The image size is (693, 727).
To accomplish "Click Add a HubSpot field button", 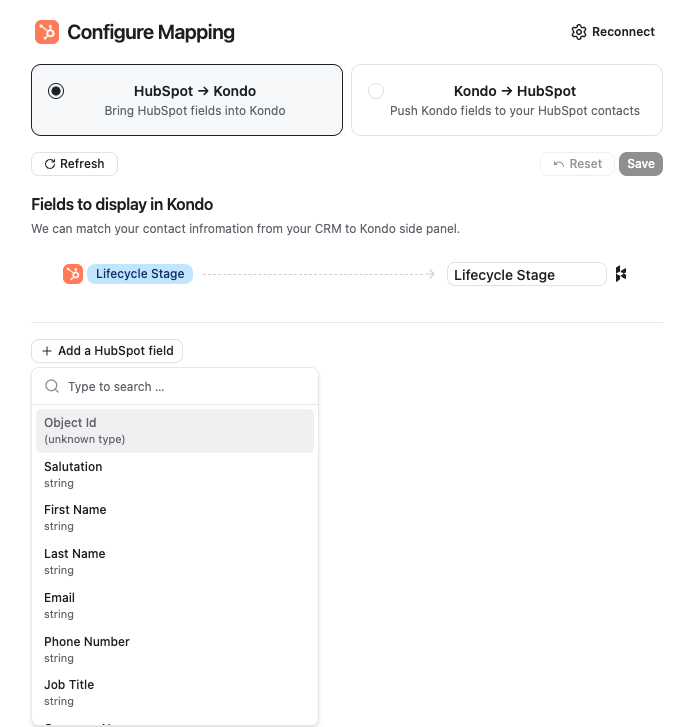I will 107,351.
